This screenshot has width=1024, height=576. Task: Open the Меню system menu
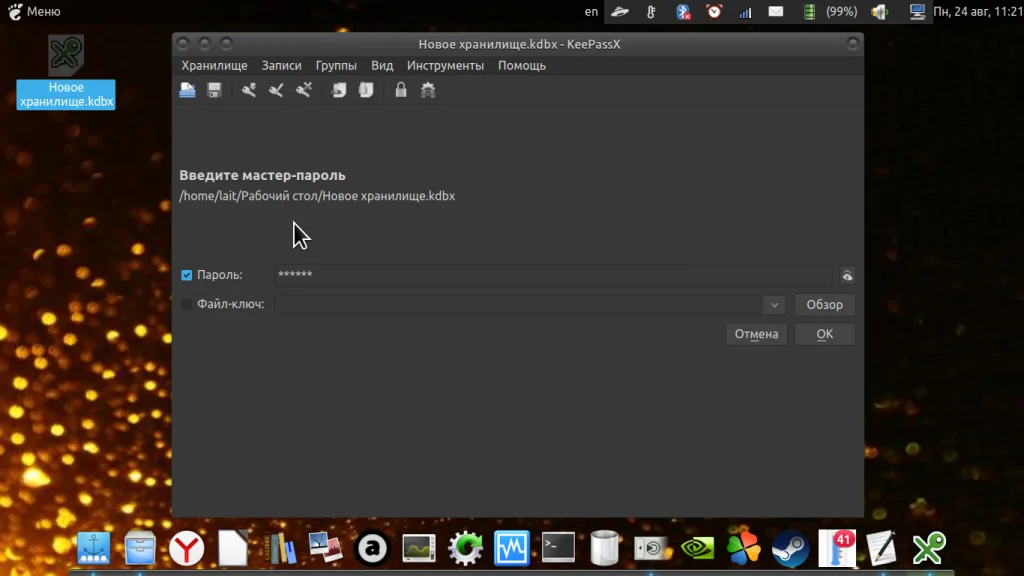[x=34, y=11]
